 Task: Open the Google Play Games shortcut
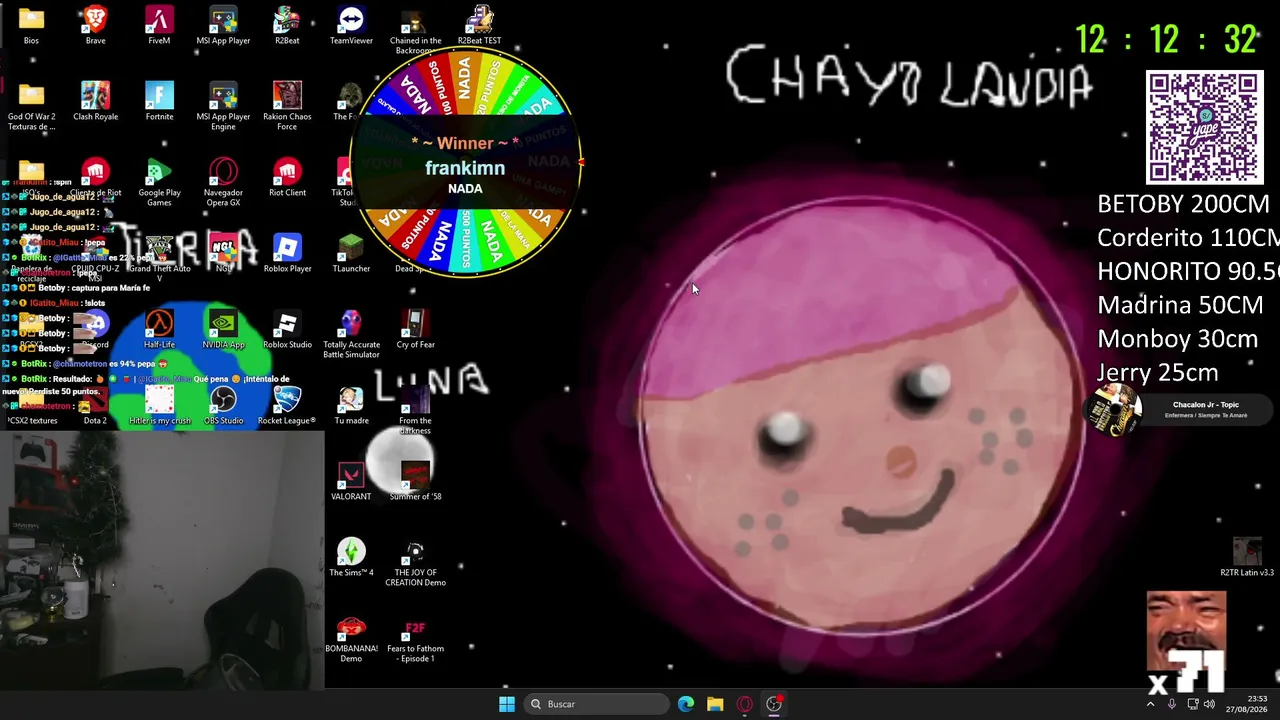(159, 183)
